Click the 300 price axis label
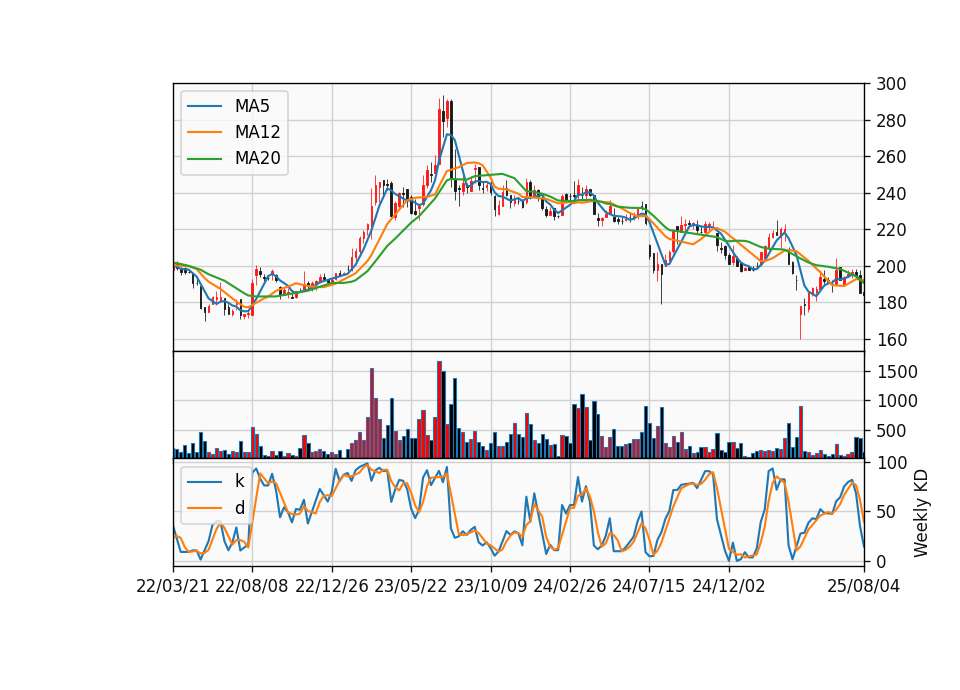The height and width of the screenshot is (690, 960). click(x=891, y=84)
